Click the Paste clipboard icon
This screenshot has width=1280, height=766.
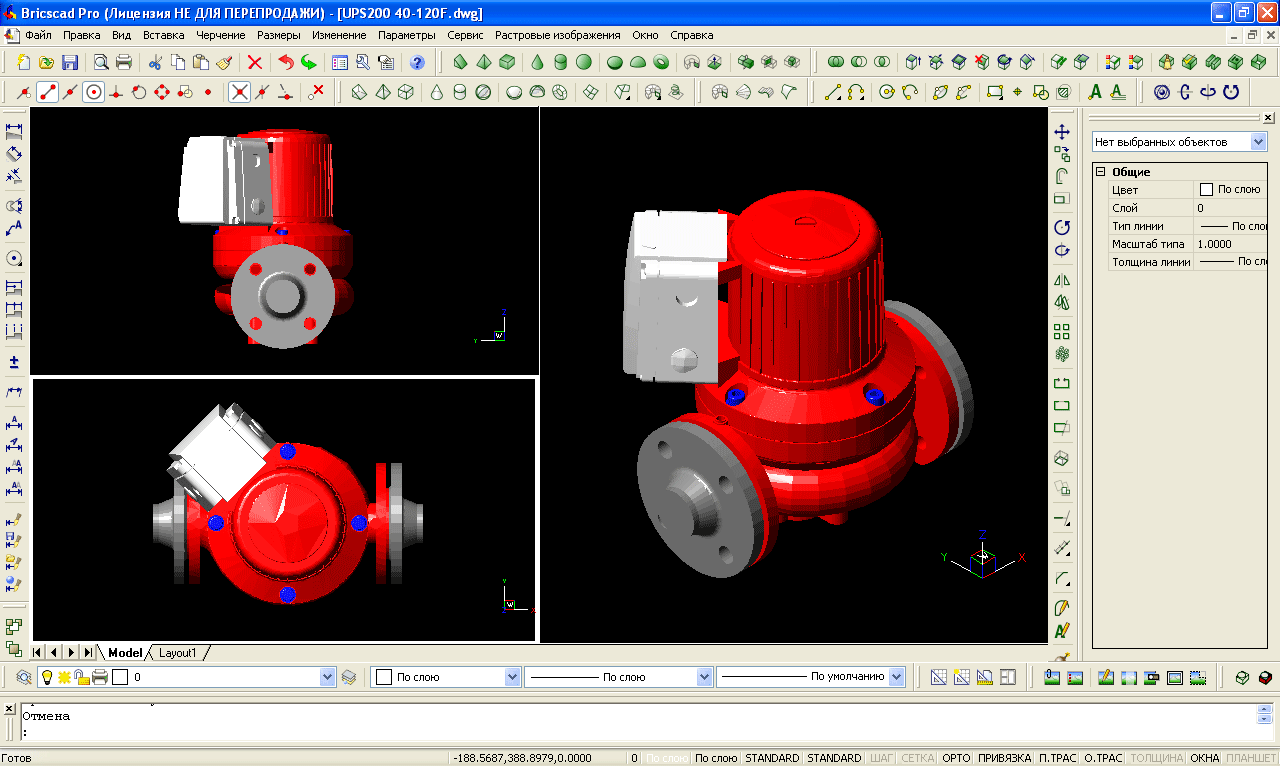[201, 62]
